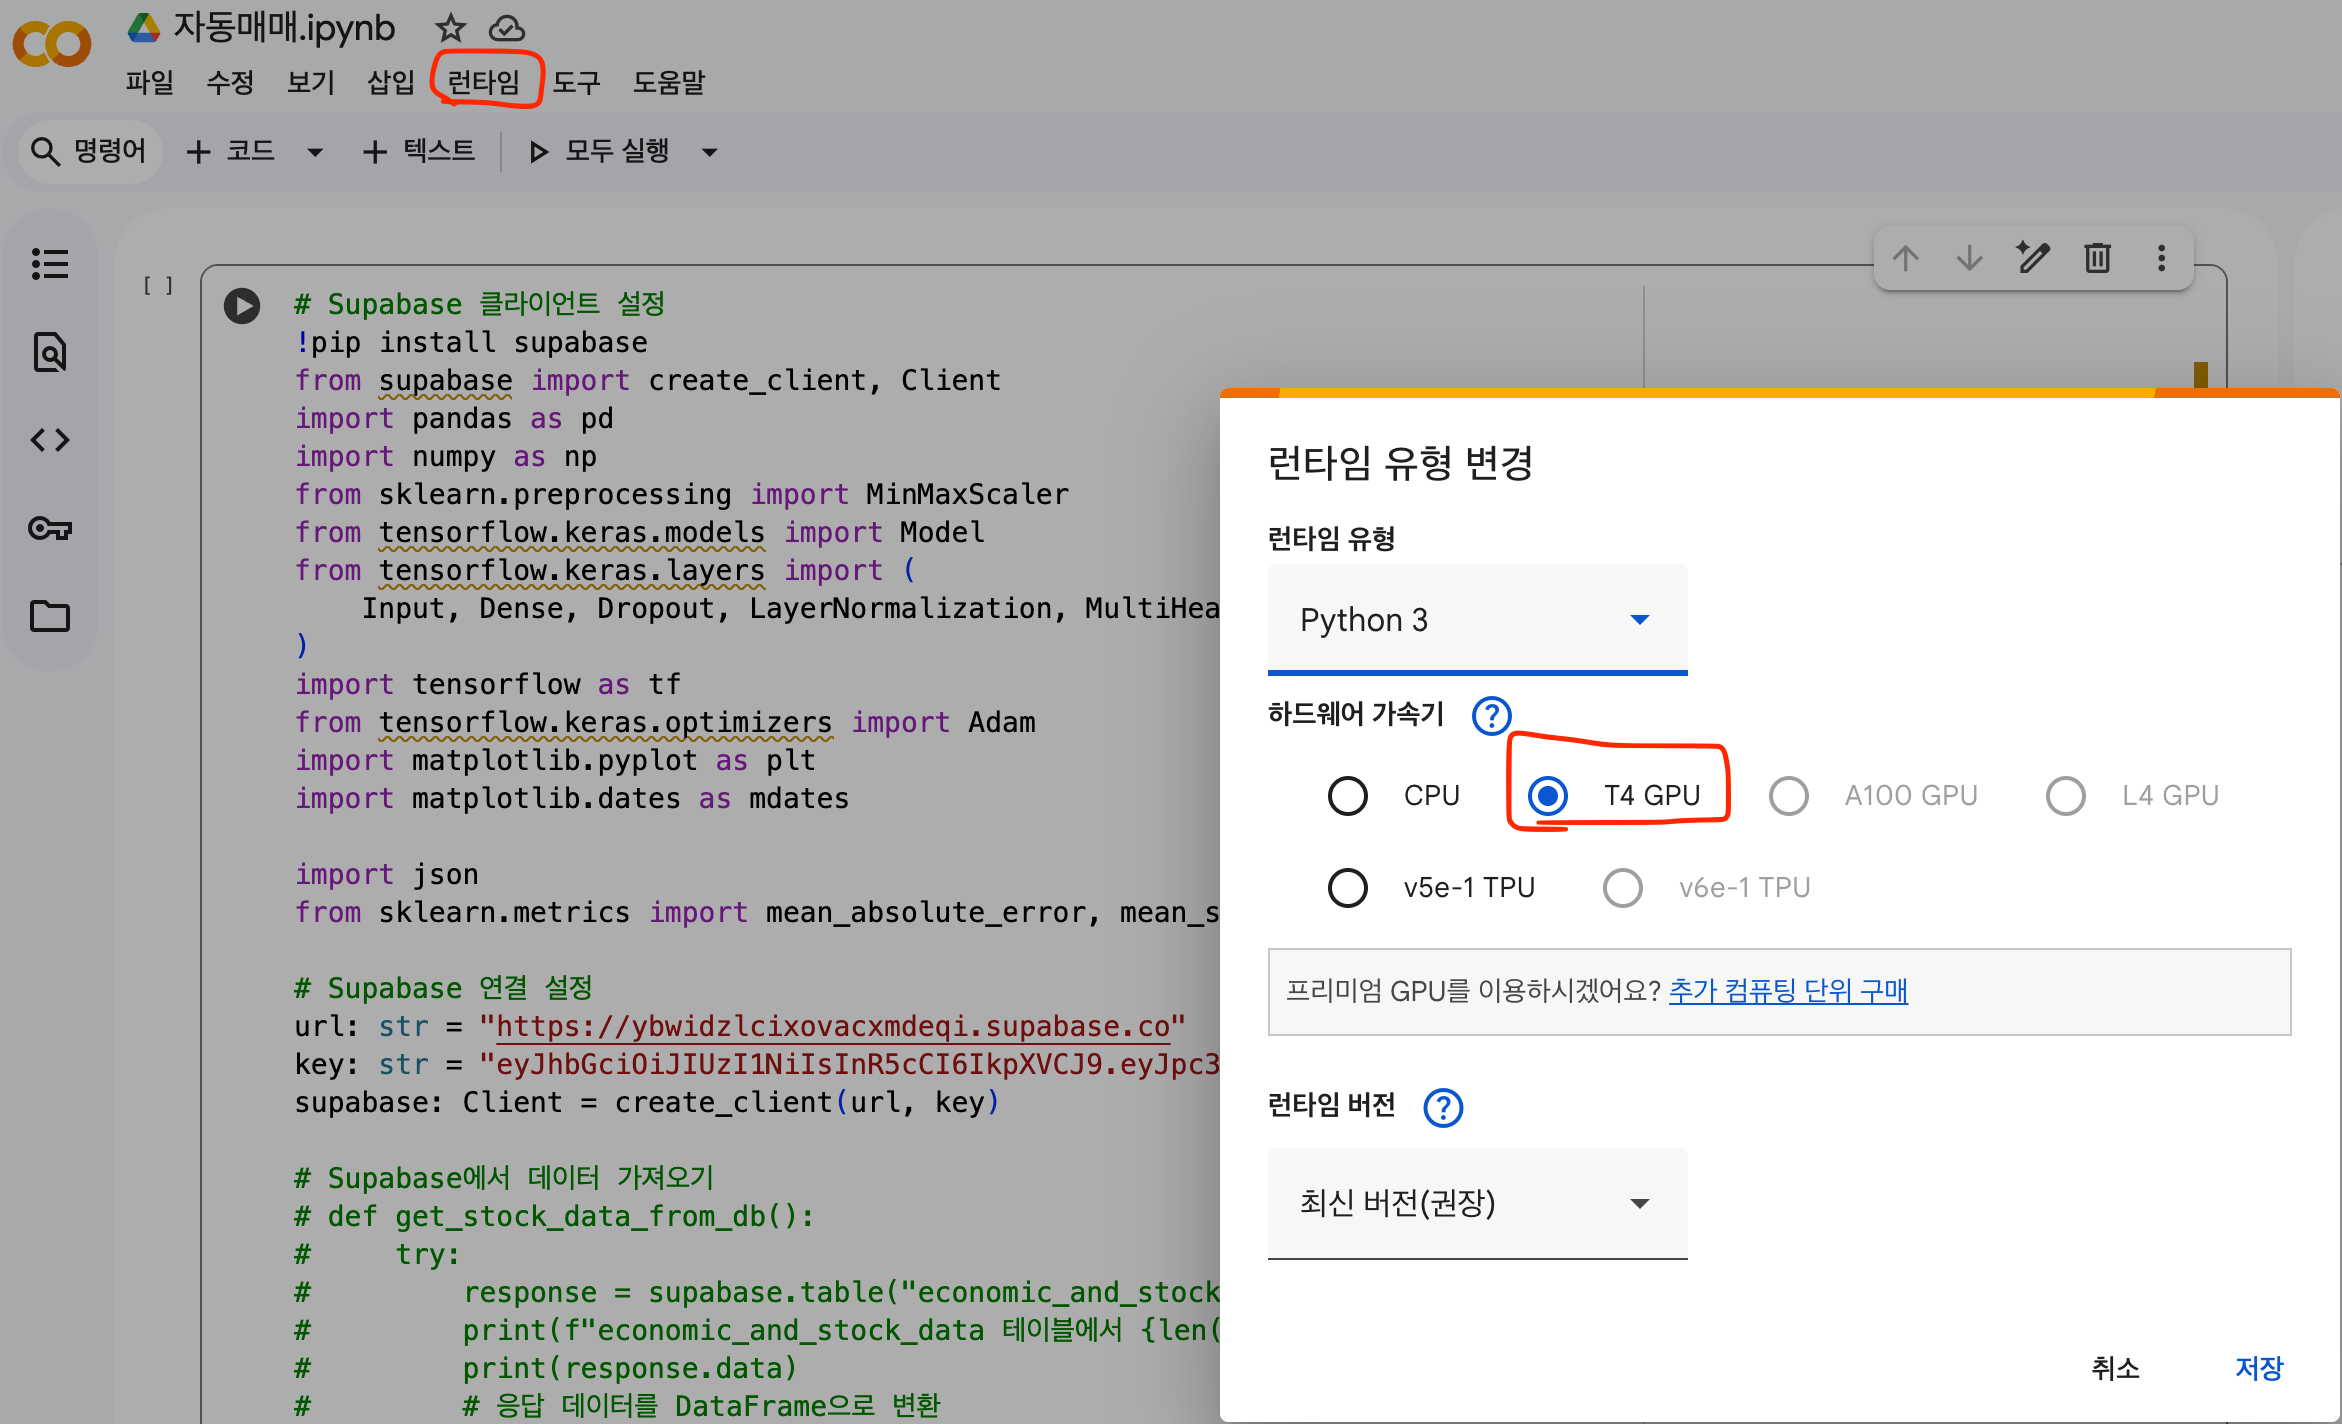Delete the cell with trash icon
This screenshot has height=1424, width=2342.
pyautogui.click(x=2097, y=258)
